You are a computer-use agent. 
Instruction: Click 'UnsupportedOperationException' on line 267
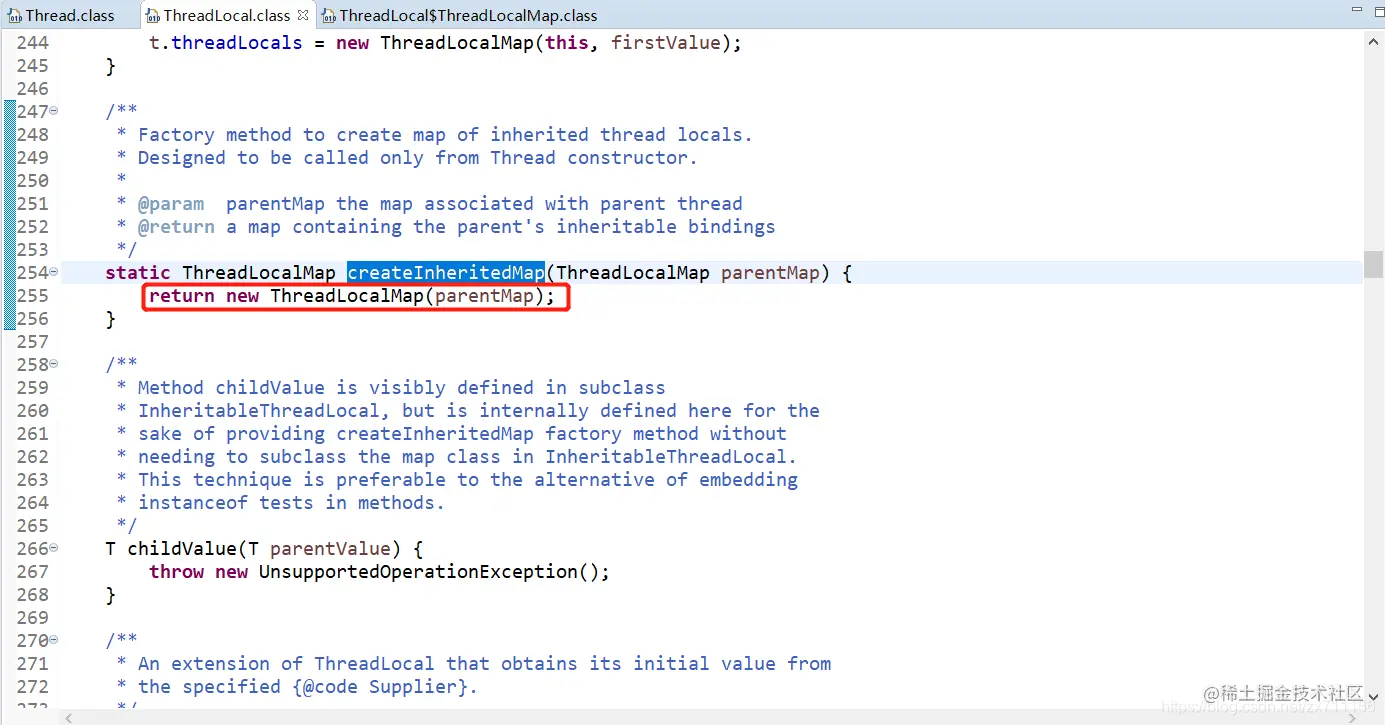(418, 571)
